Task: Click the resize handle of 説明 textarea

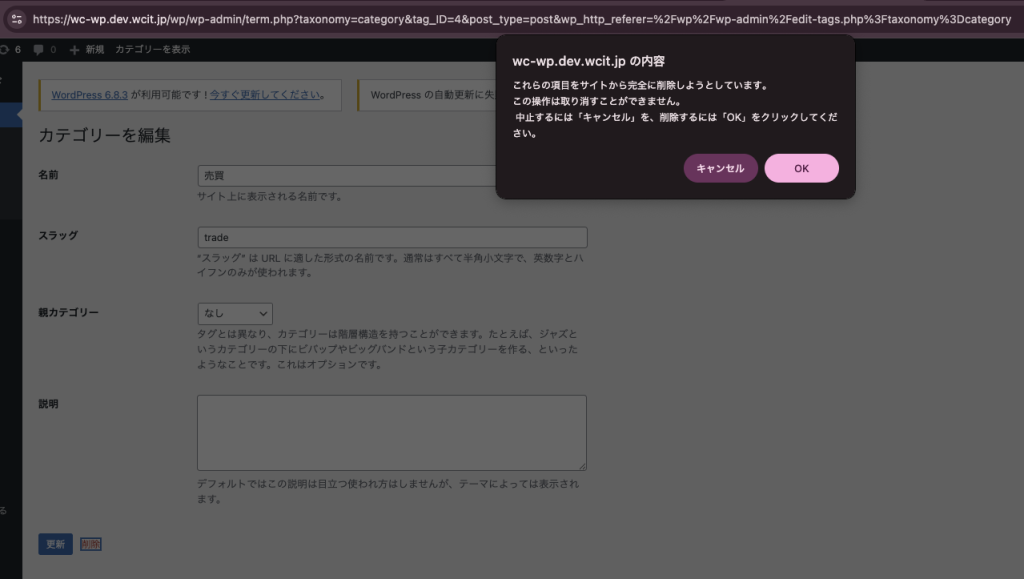Action: [582, 465]
